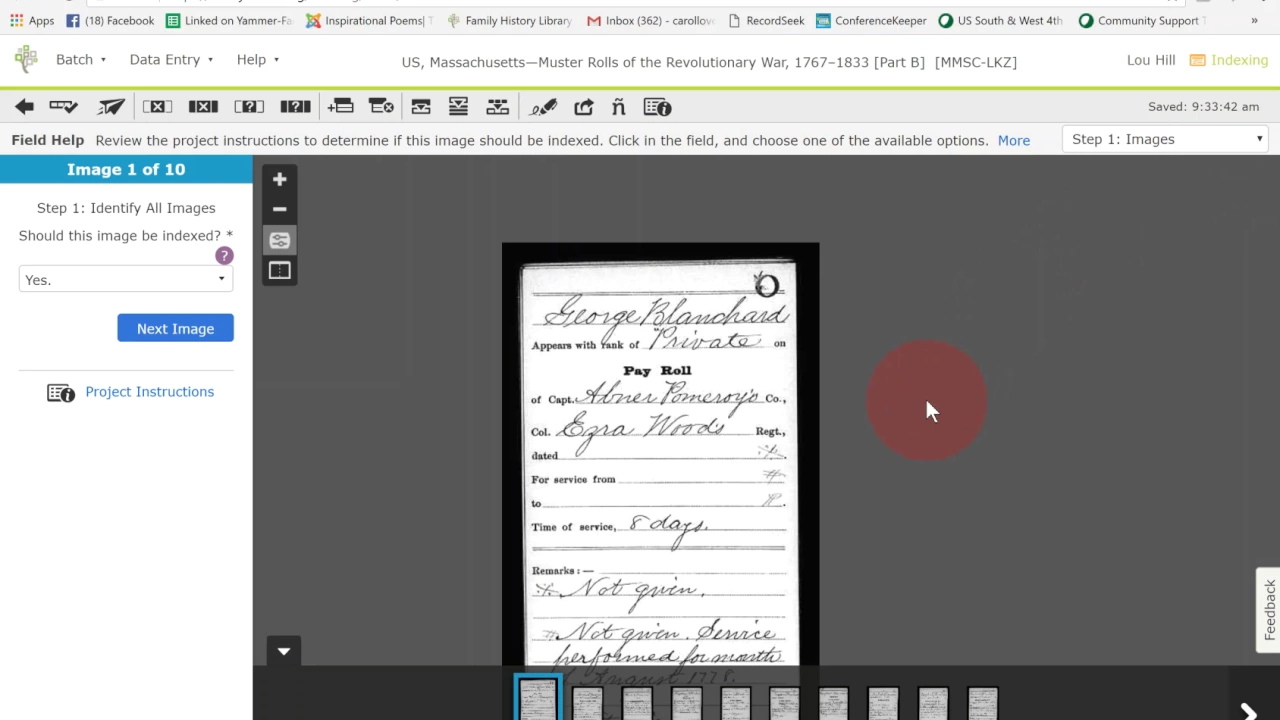Image resolution: width=1280 pixels, height=720 pixels.
Task: Click the paper plane submit batch icon
Action: click(111, 107)
